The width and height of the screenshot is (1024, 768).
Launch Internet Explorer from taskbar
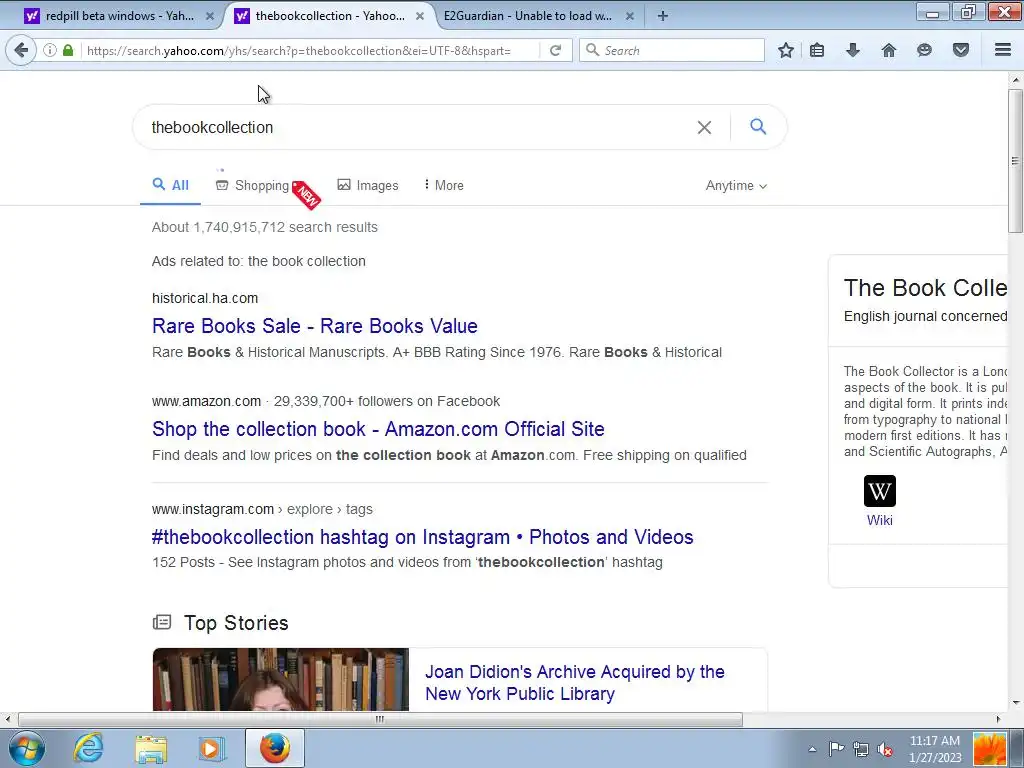88,748
